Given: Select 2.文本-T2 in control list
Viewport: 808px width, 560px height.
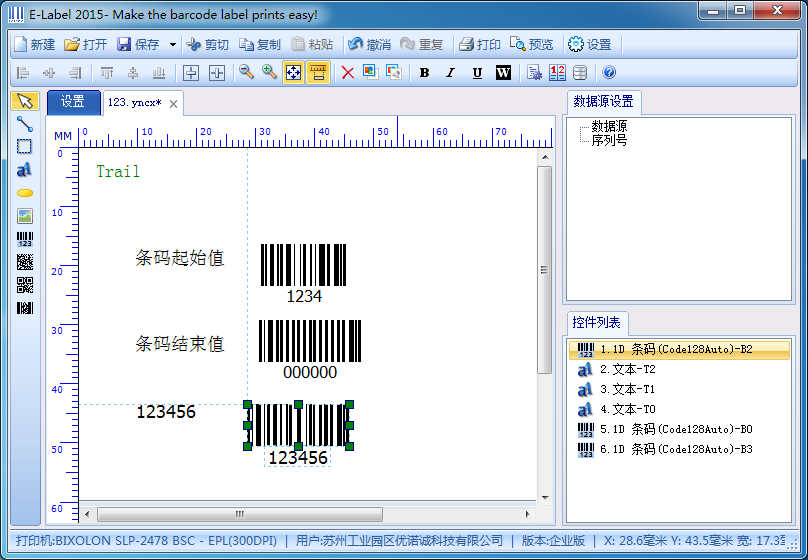Looking at the screenshot, I should [679, 369].
